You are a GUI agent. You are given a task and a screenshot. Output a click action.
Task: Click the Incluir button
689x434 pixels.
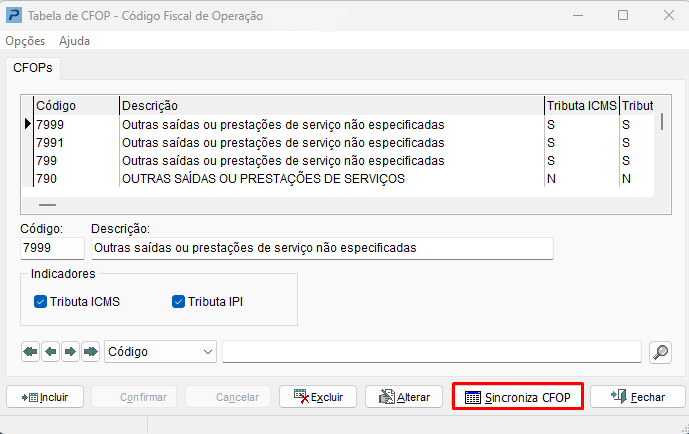[x=45, y=397]
